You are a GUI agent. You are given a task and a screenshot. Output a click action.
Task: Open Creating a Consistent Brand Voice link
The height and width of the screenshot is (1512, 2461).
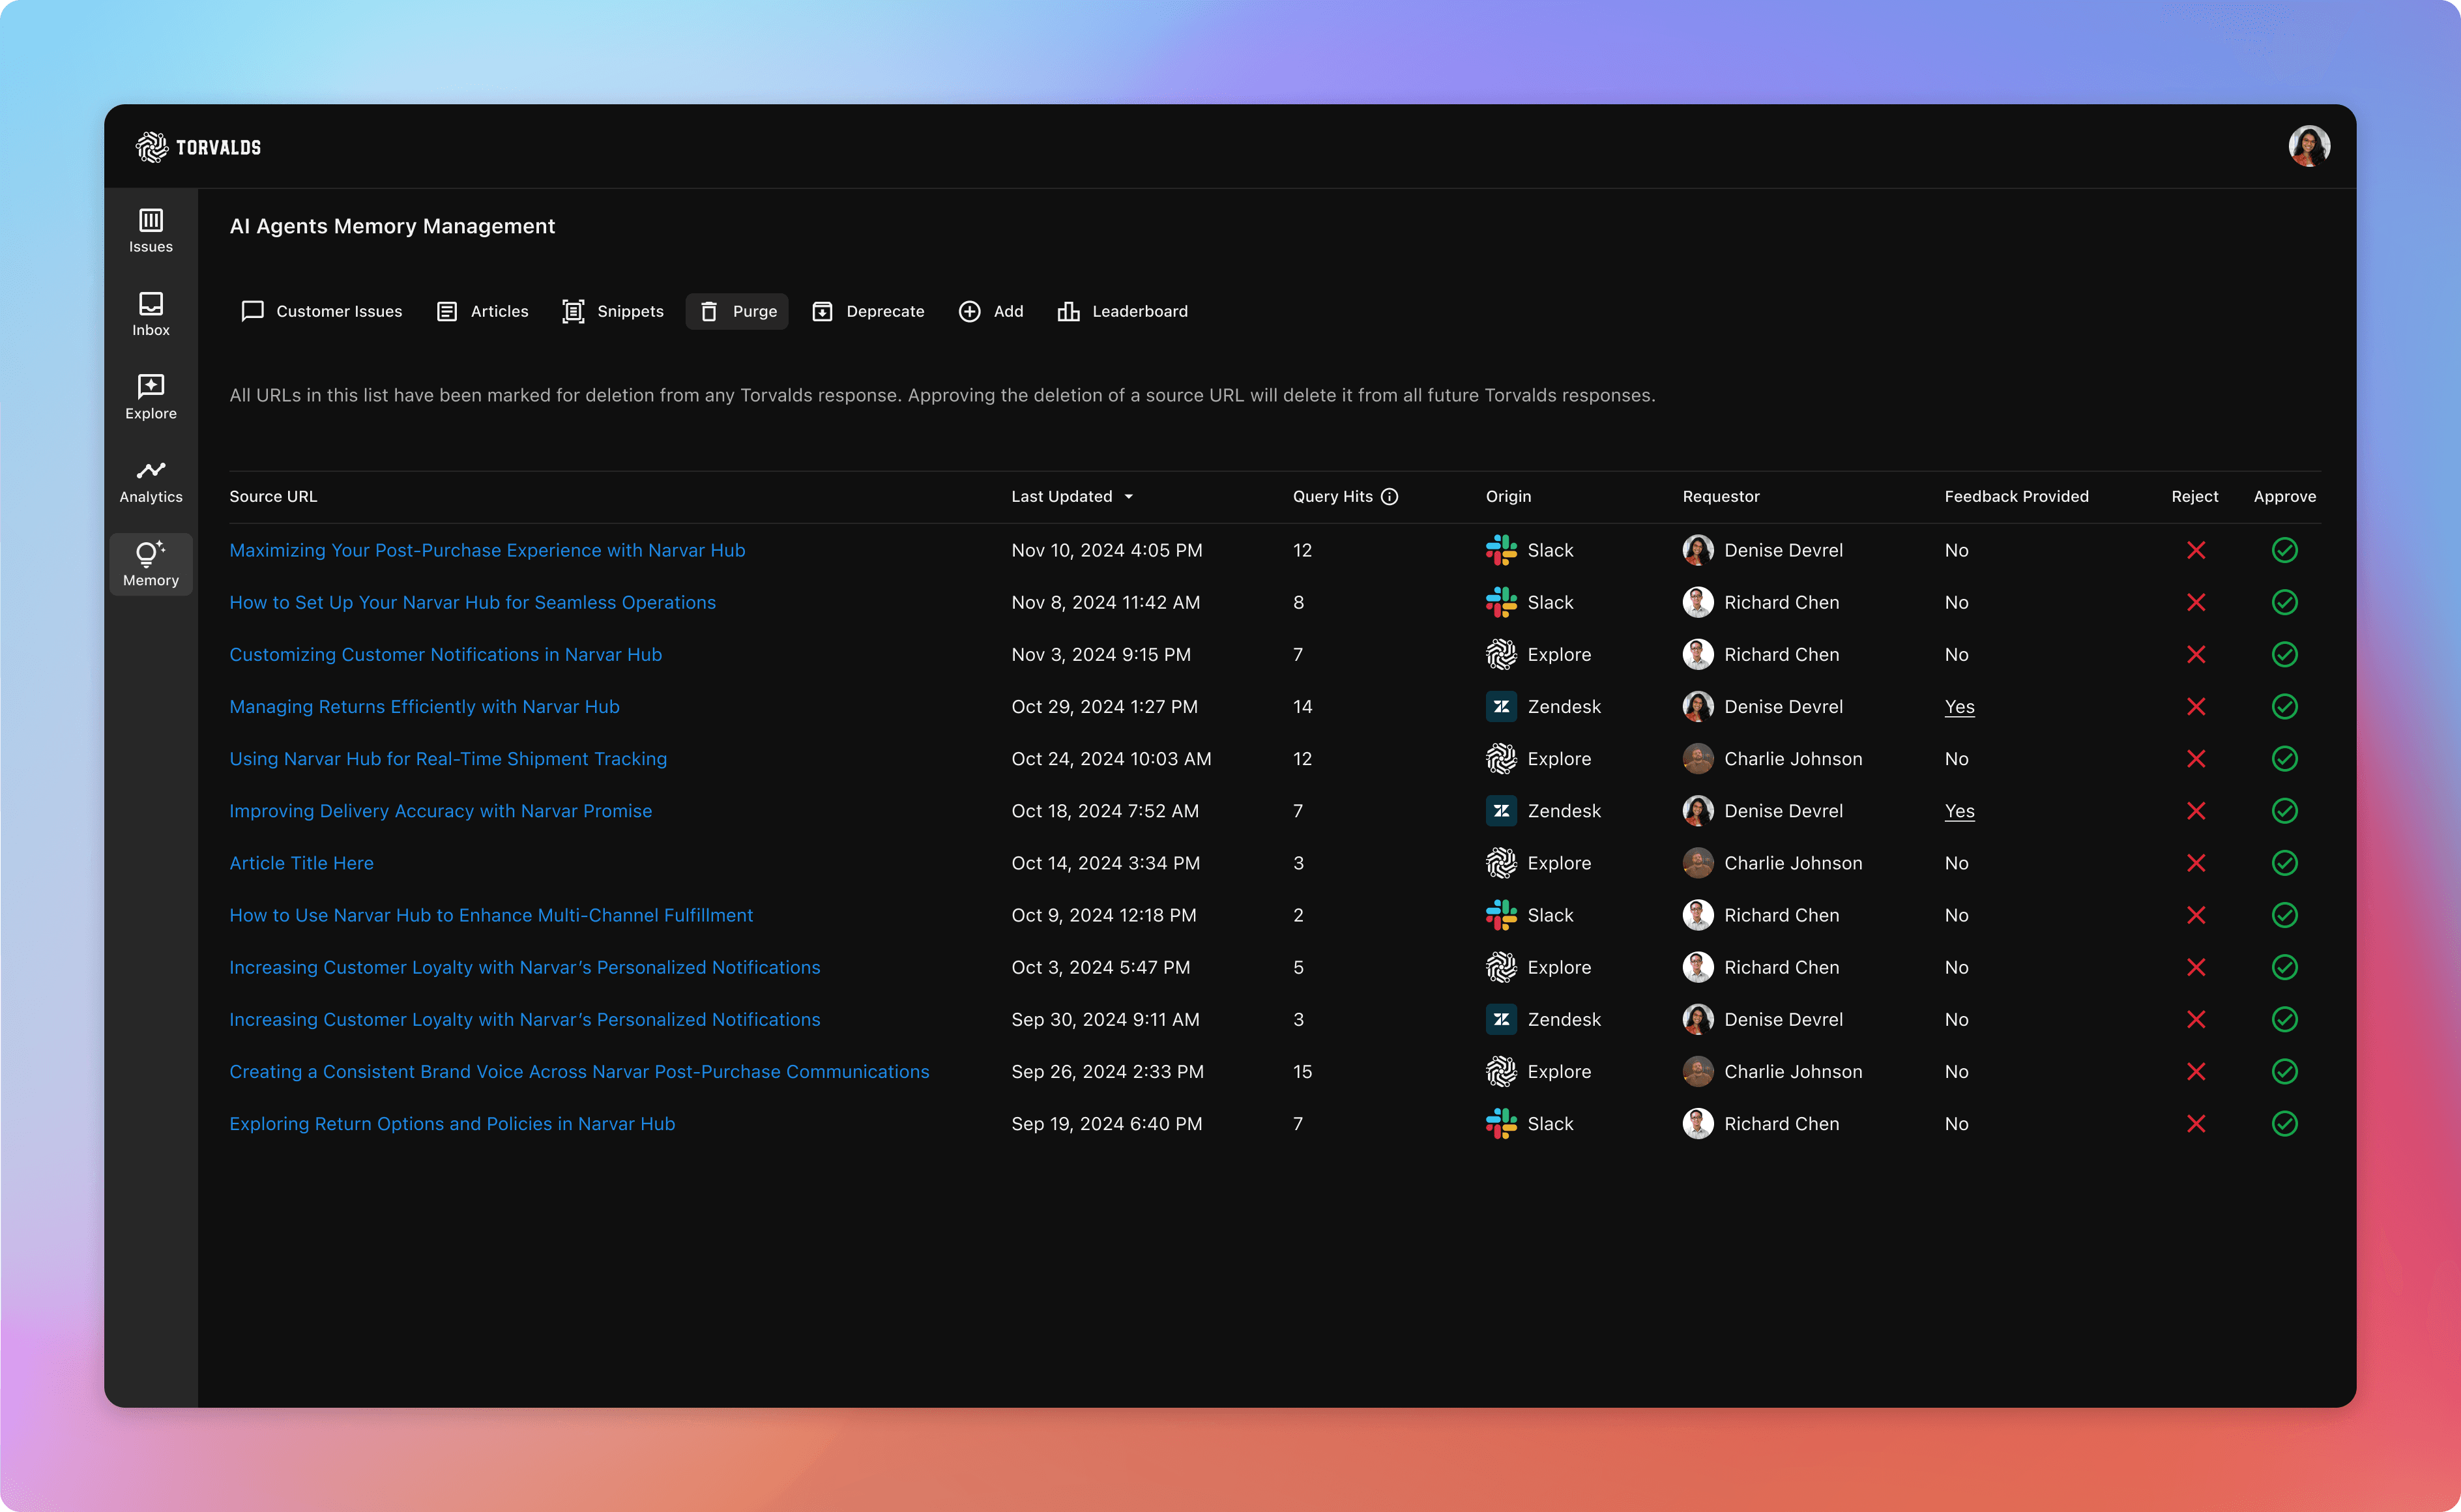tap(580, 1072)
